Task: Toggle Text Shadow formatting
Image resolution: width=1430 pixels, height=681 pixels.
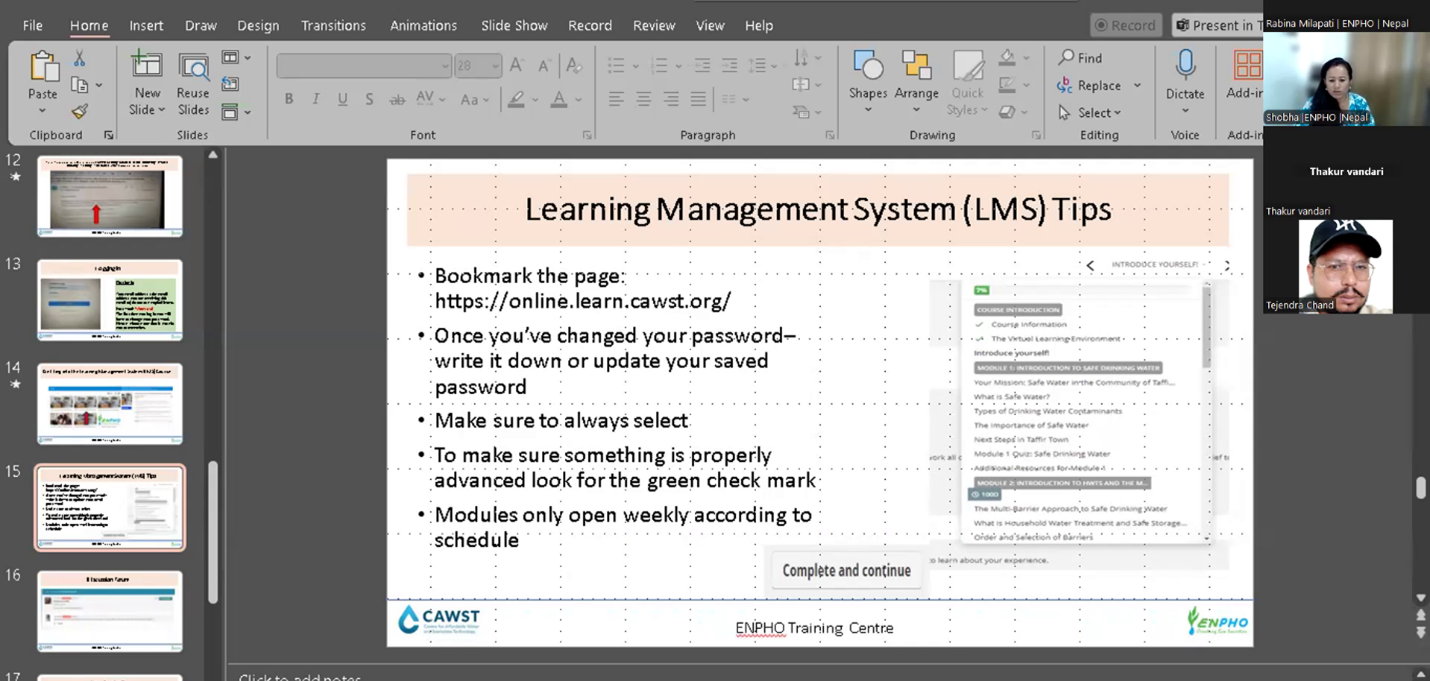Action: click(369, 99)
